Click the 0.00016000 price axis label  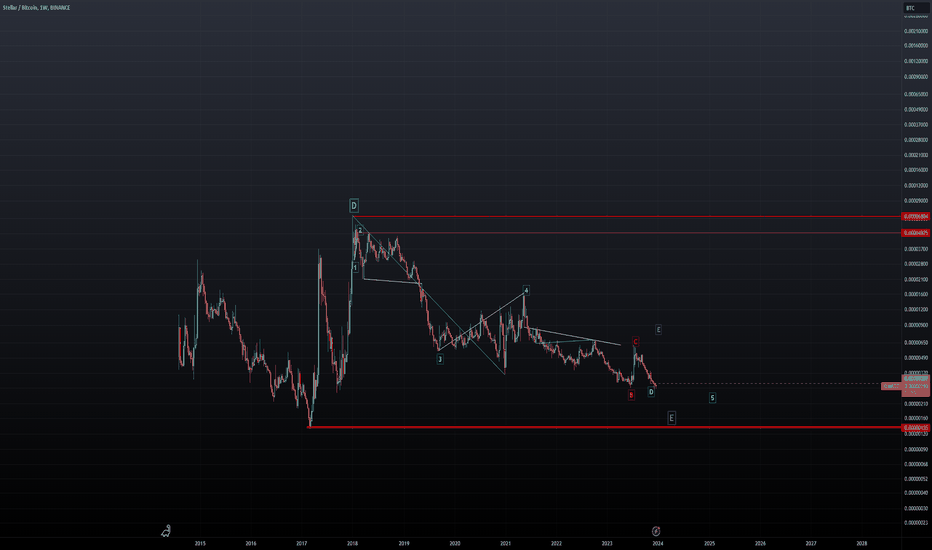pyautogui.click(x=916, y=170)
